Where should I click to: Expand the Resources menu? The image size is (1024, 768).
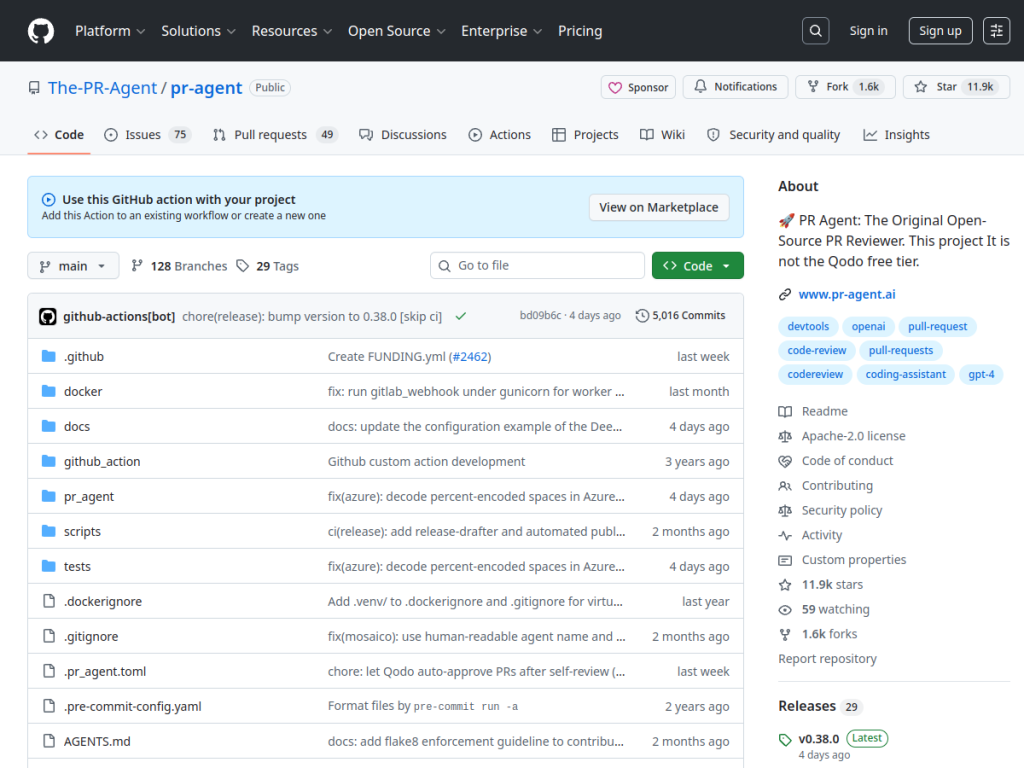292,31
